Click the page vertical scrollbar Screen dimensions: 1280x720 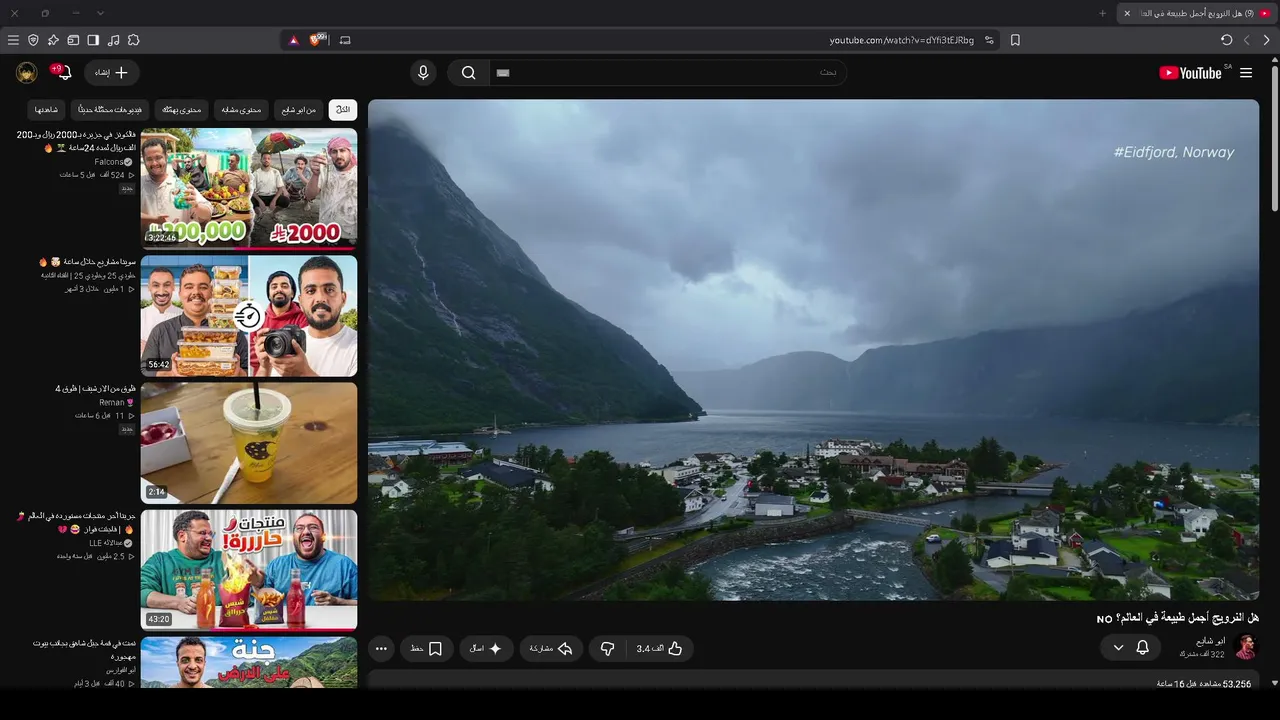tap(1274, 140)
